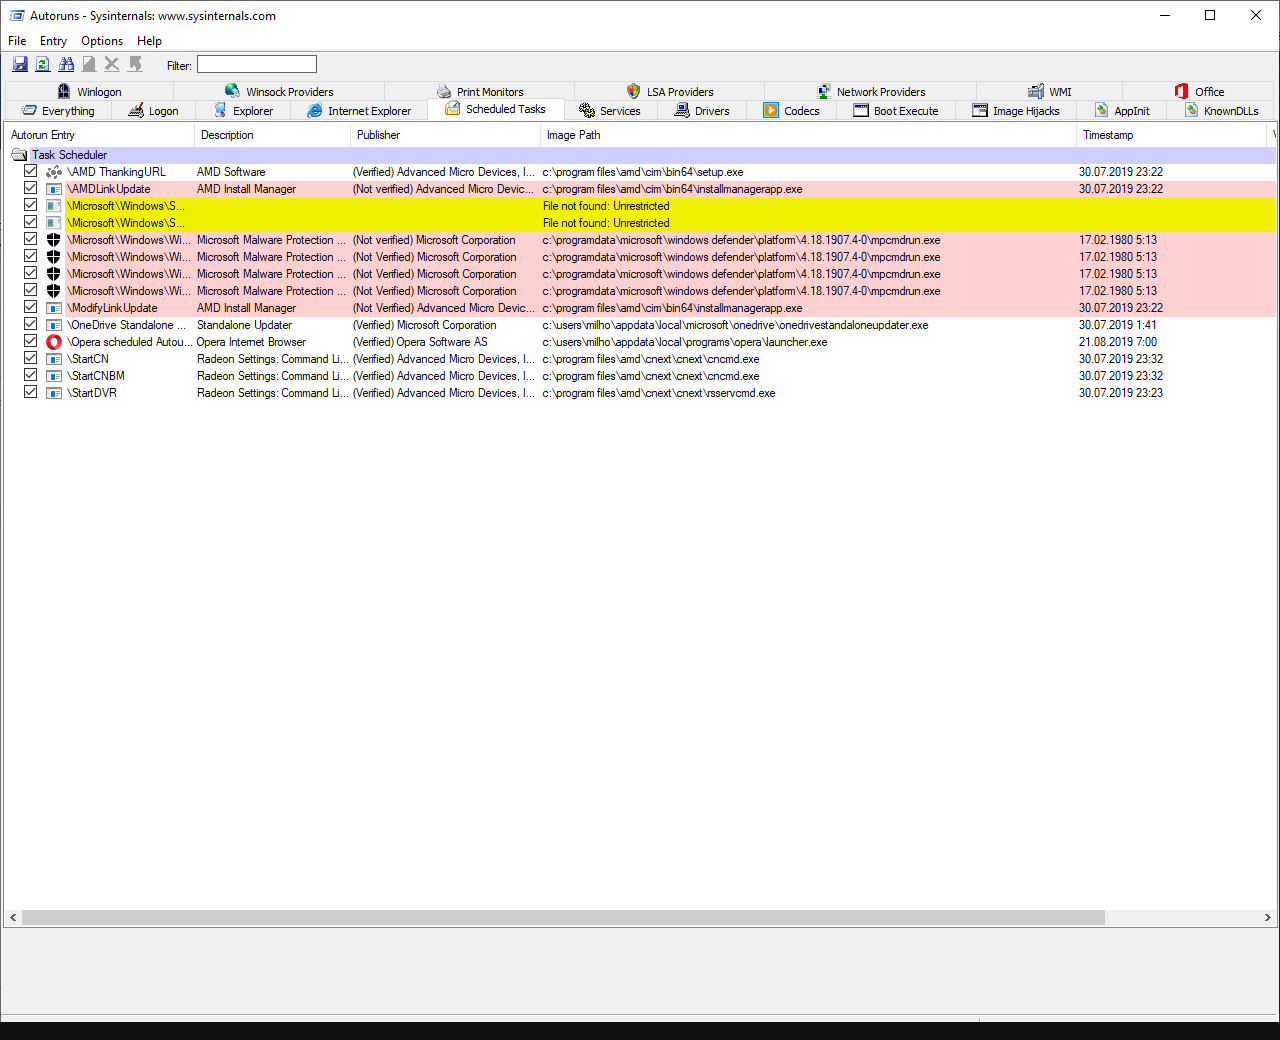Image resolution: width=1280 pixels, height=1040 pixels.
Task: Show the Codecs tab
Action: point(791,111)
